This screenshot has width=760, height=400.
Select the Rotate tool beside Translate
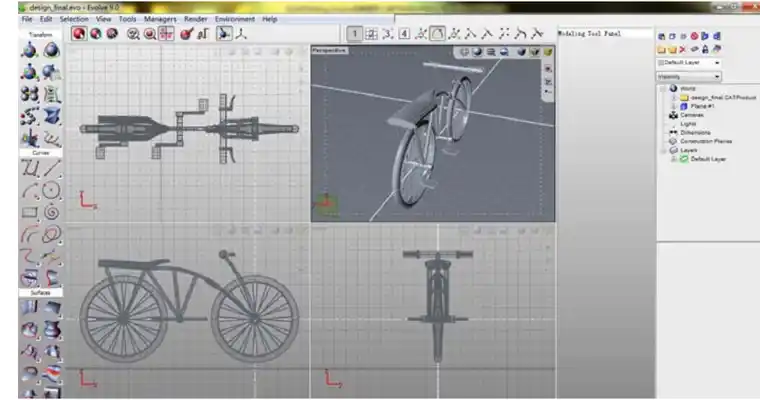coord(51,50)
